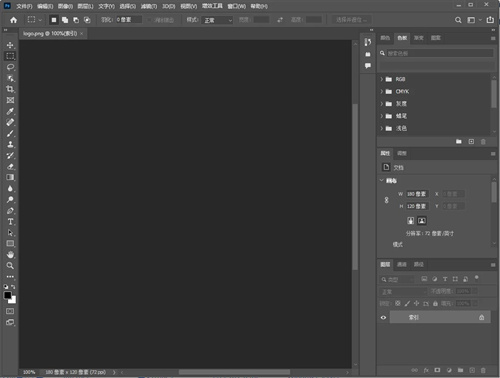Open the 样式 style dropdown in options bar
Image resolution: width=500 pixels, height=378 pixels.
[217, 20]
